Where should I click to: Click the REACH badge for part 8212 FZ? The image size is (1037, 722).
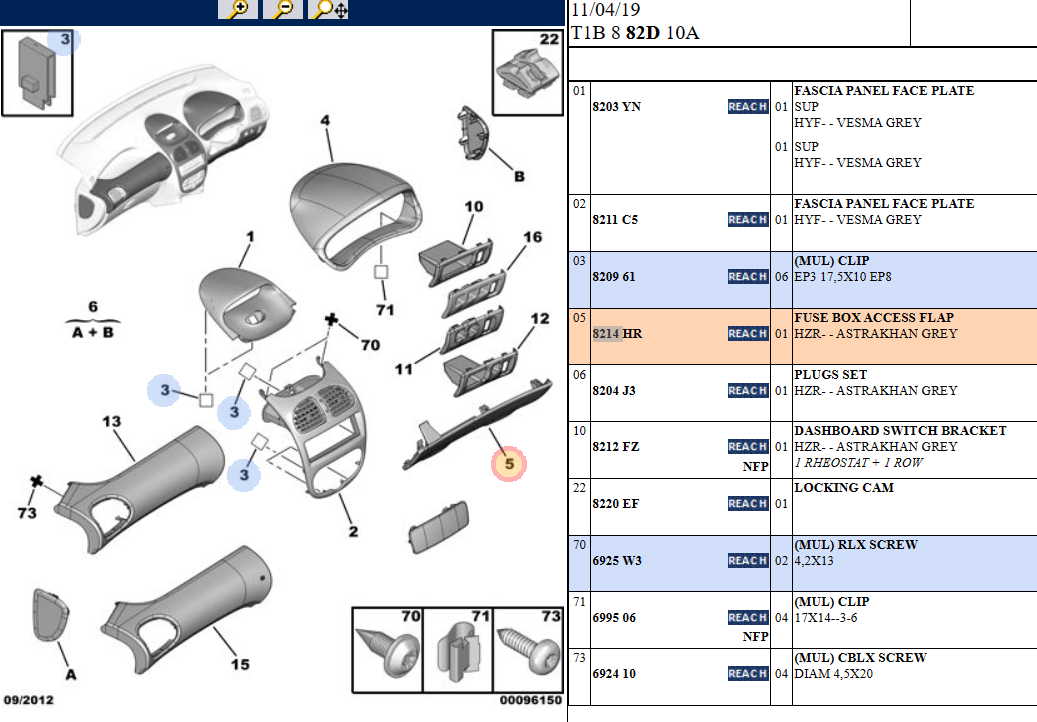pyautogui.click(x=748, y=446)
